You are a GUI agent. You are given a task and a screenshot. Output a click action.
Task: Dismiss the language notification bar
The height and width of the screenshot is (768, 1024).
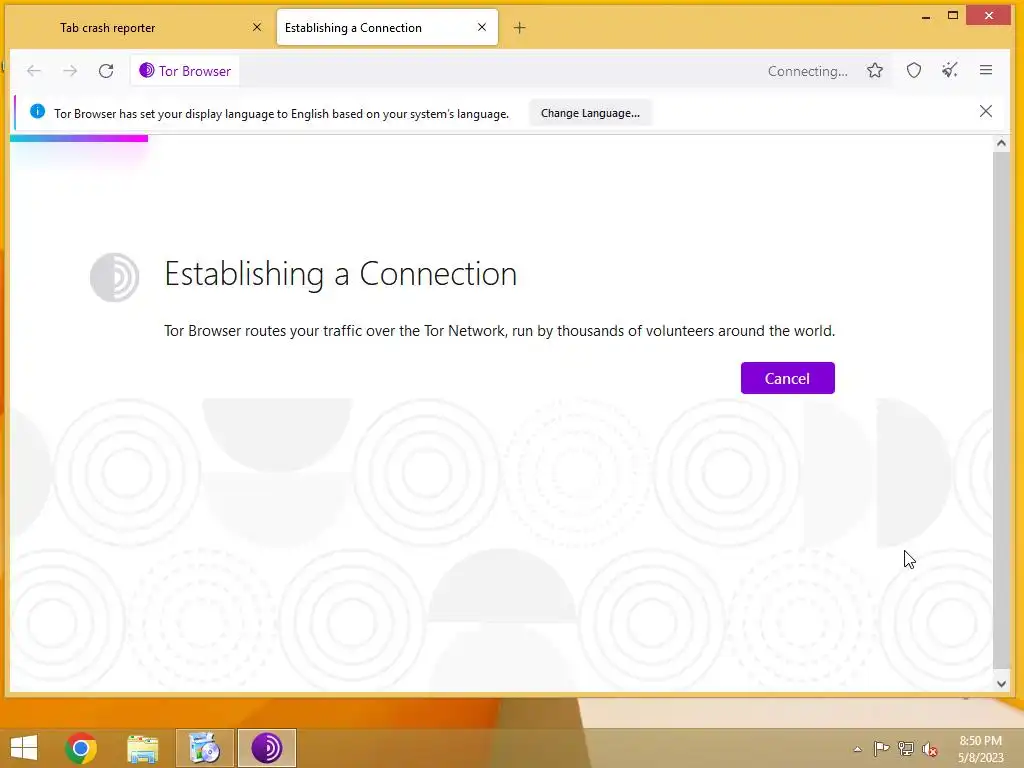986,112
